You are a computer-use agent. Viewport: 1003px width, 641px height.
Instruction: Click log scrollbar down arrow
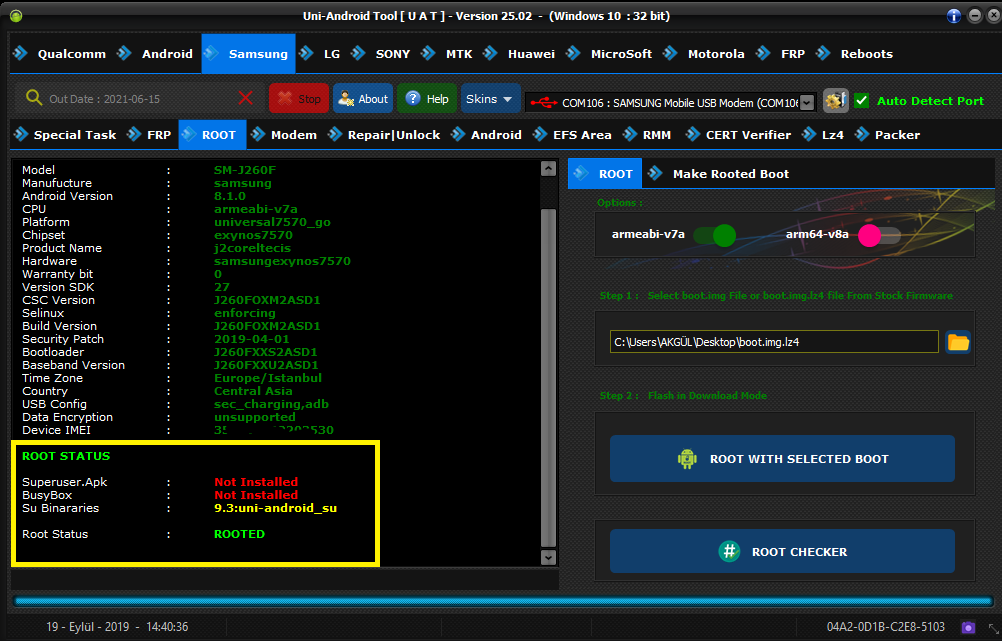click(x=547, y=555)
